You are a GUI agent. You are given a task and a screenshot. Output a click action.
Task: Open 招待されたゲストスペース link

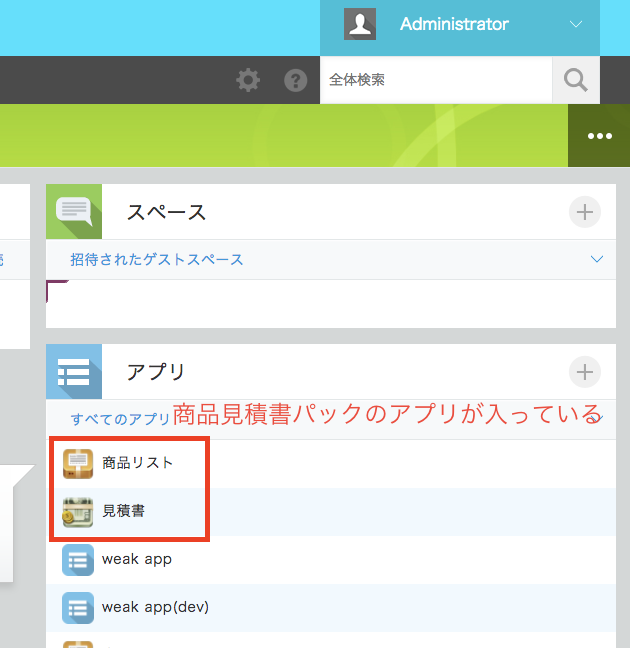(157, 260)
